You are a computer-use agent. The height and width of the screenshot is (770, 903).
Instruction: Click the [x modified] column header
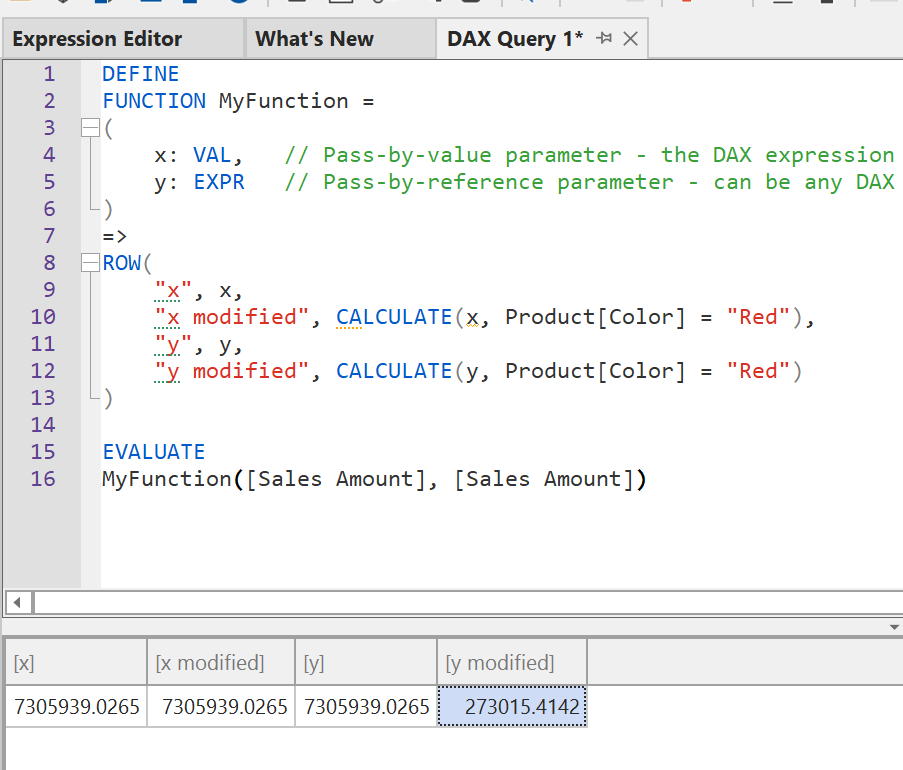[x=220, y=662]
